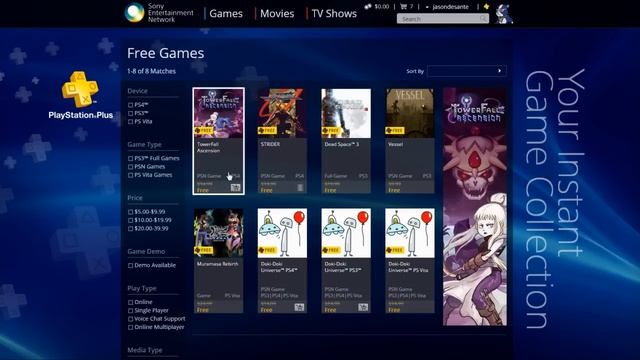640x360 pixels.
Task: Check the $10.00-$19.99 price filter
Action: tap(131, 220)
